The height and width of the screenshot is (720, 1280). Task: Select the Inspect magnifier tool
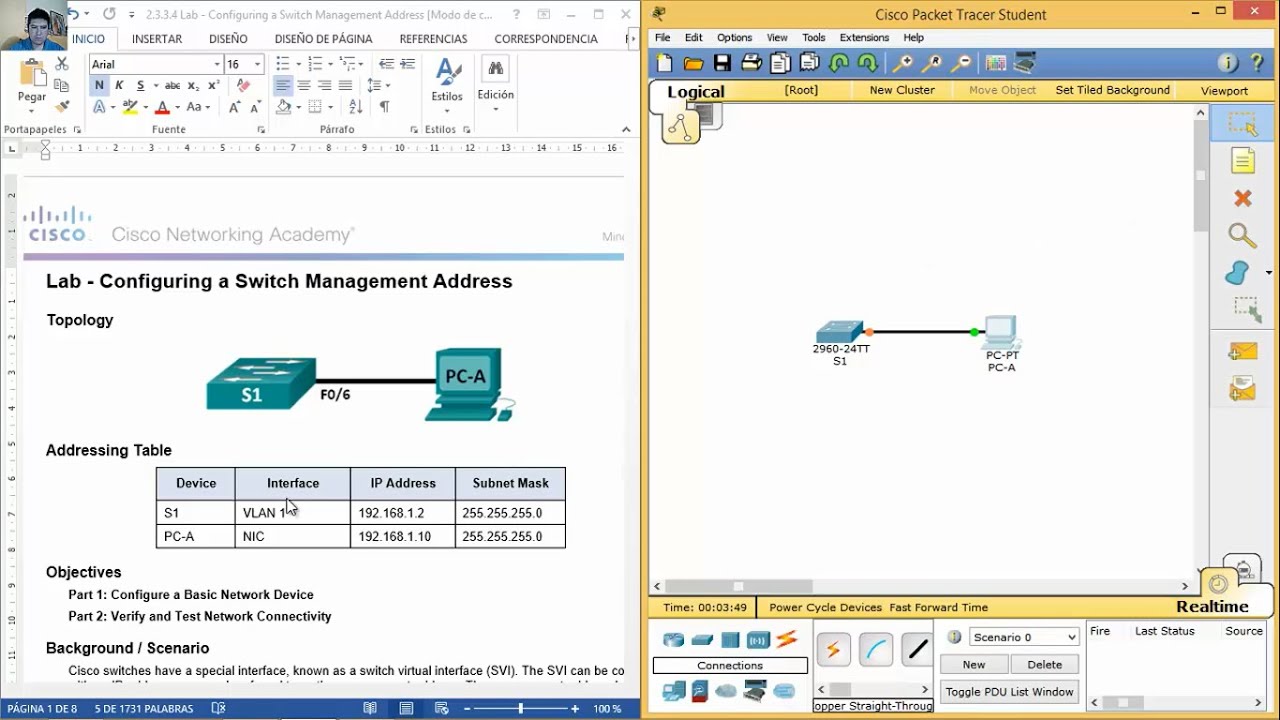(1243, 236)
